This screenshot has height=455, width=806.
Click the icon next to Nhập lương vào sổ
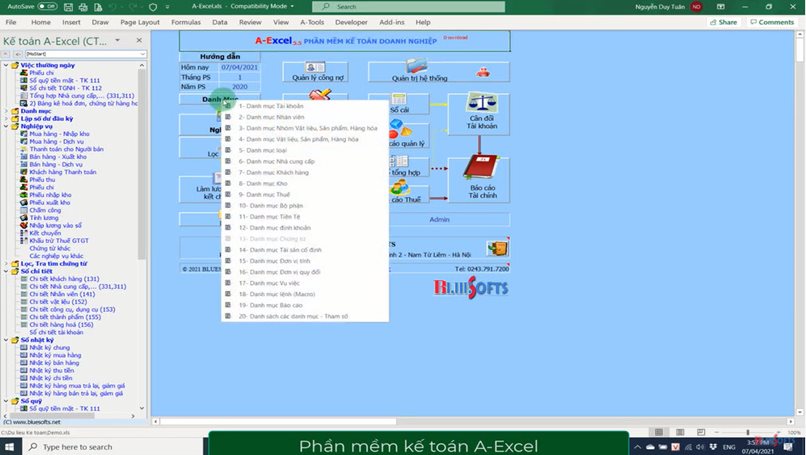click(x=24, y=225)
